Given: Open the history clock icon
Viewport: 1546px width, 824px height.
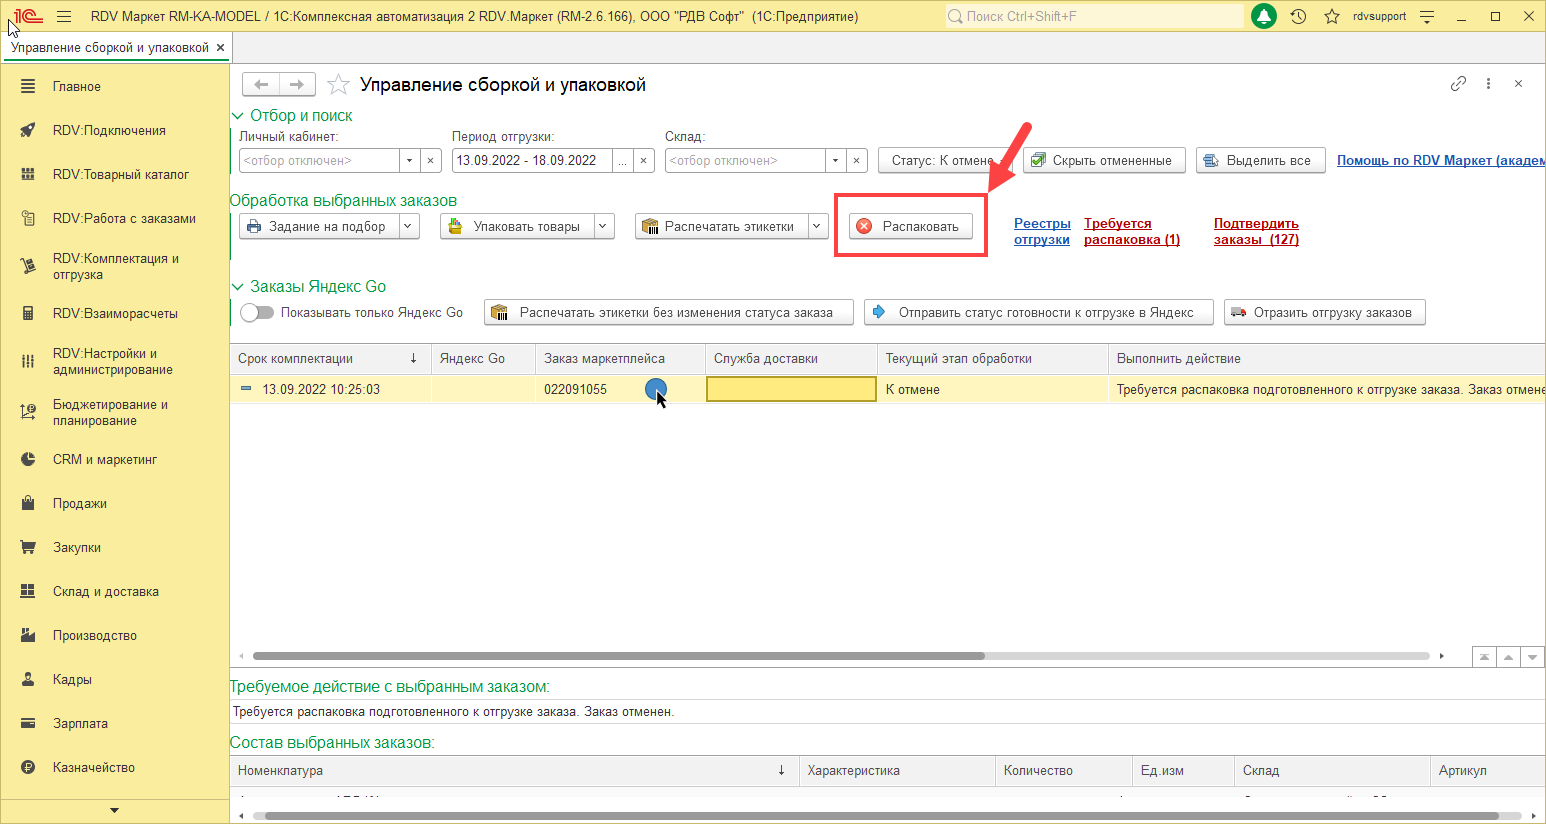Looking at the screenshot, I should [x=1298, y=17].
